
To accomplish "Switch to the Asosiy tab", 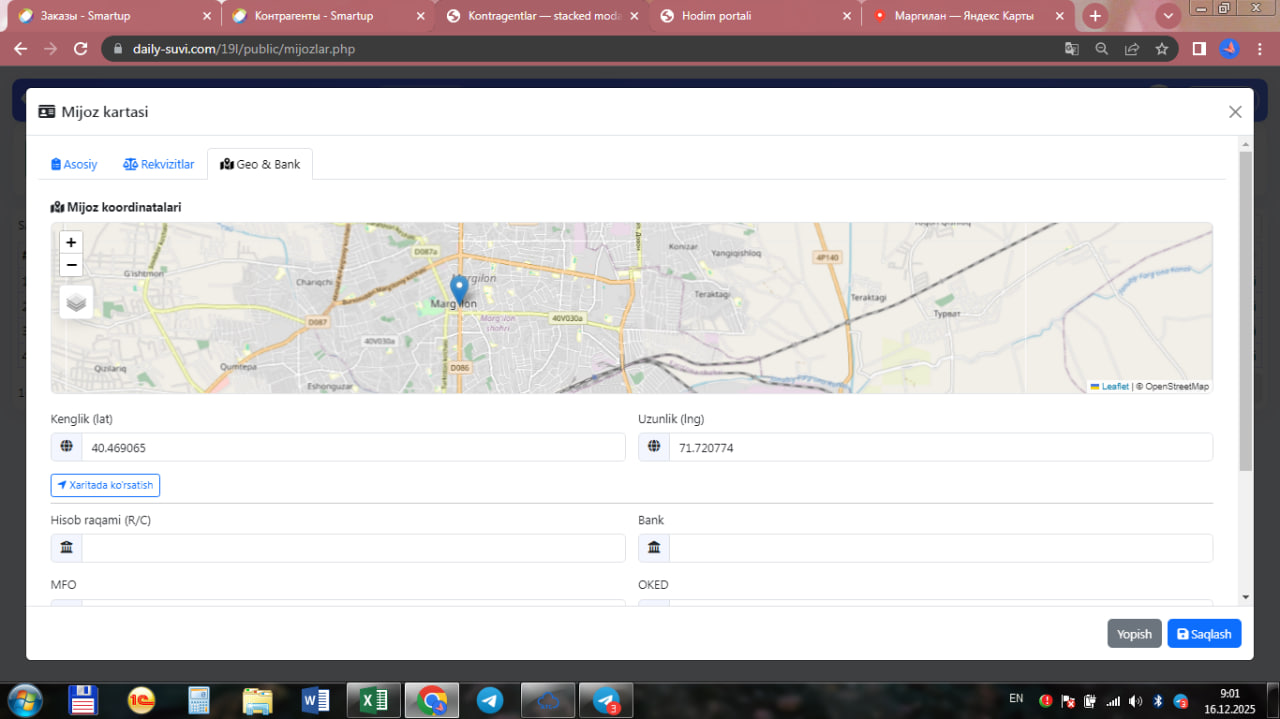I will point(74,164).
